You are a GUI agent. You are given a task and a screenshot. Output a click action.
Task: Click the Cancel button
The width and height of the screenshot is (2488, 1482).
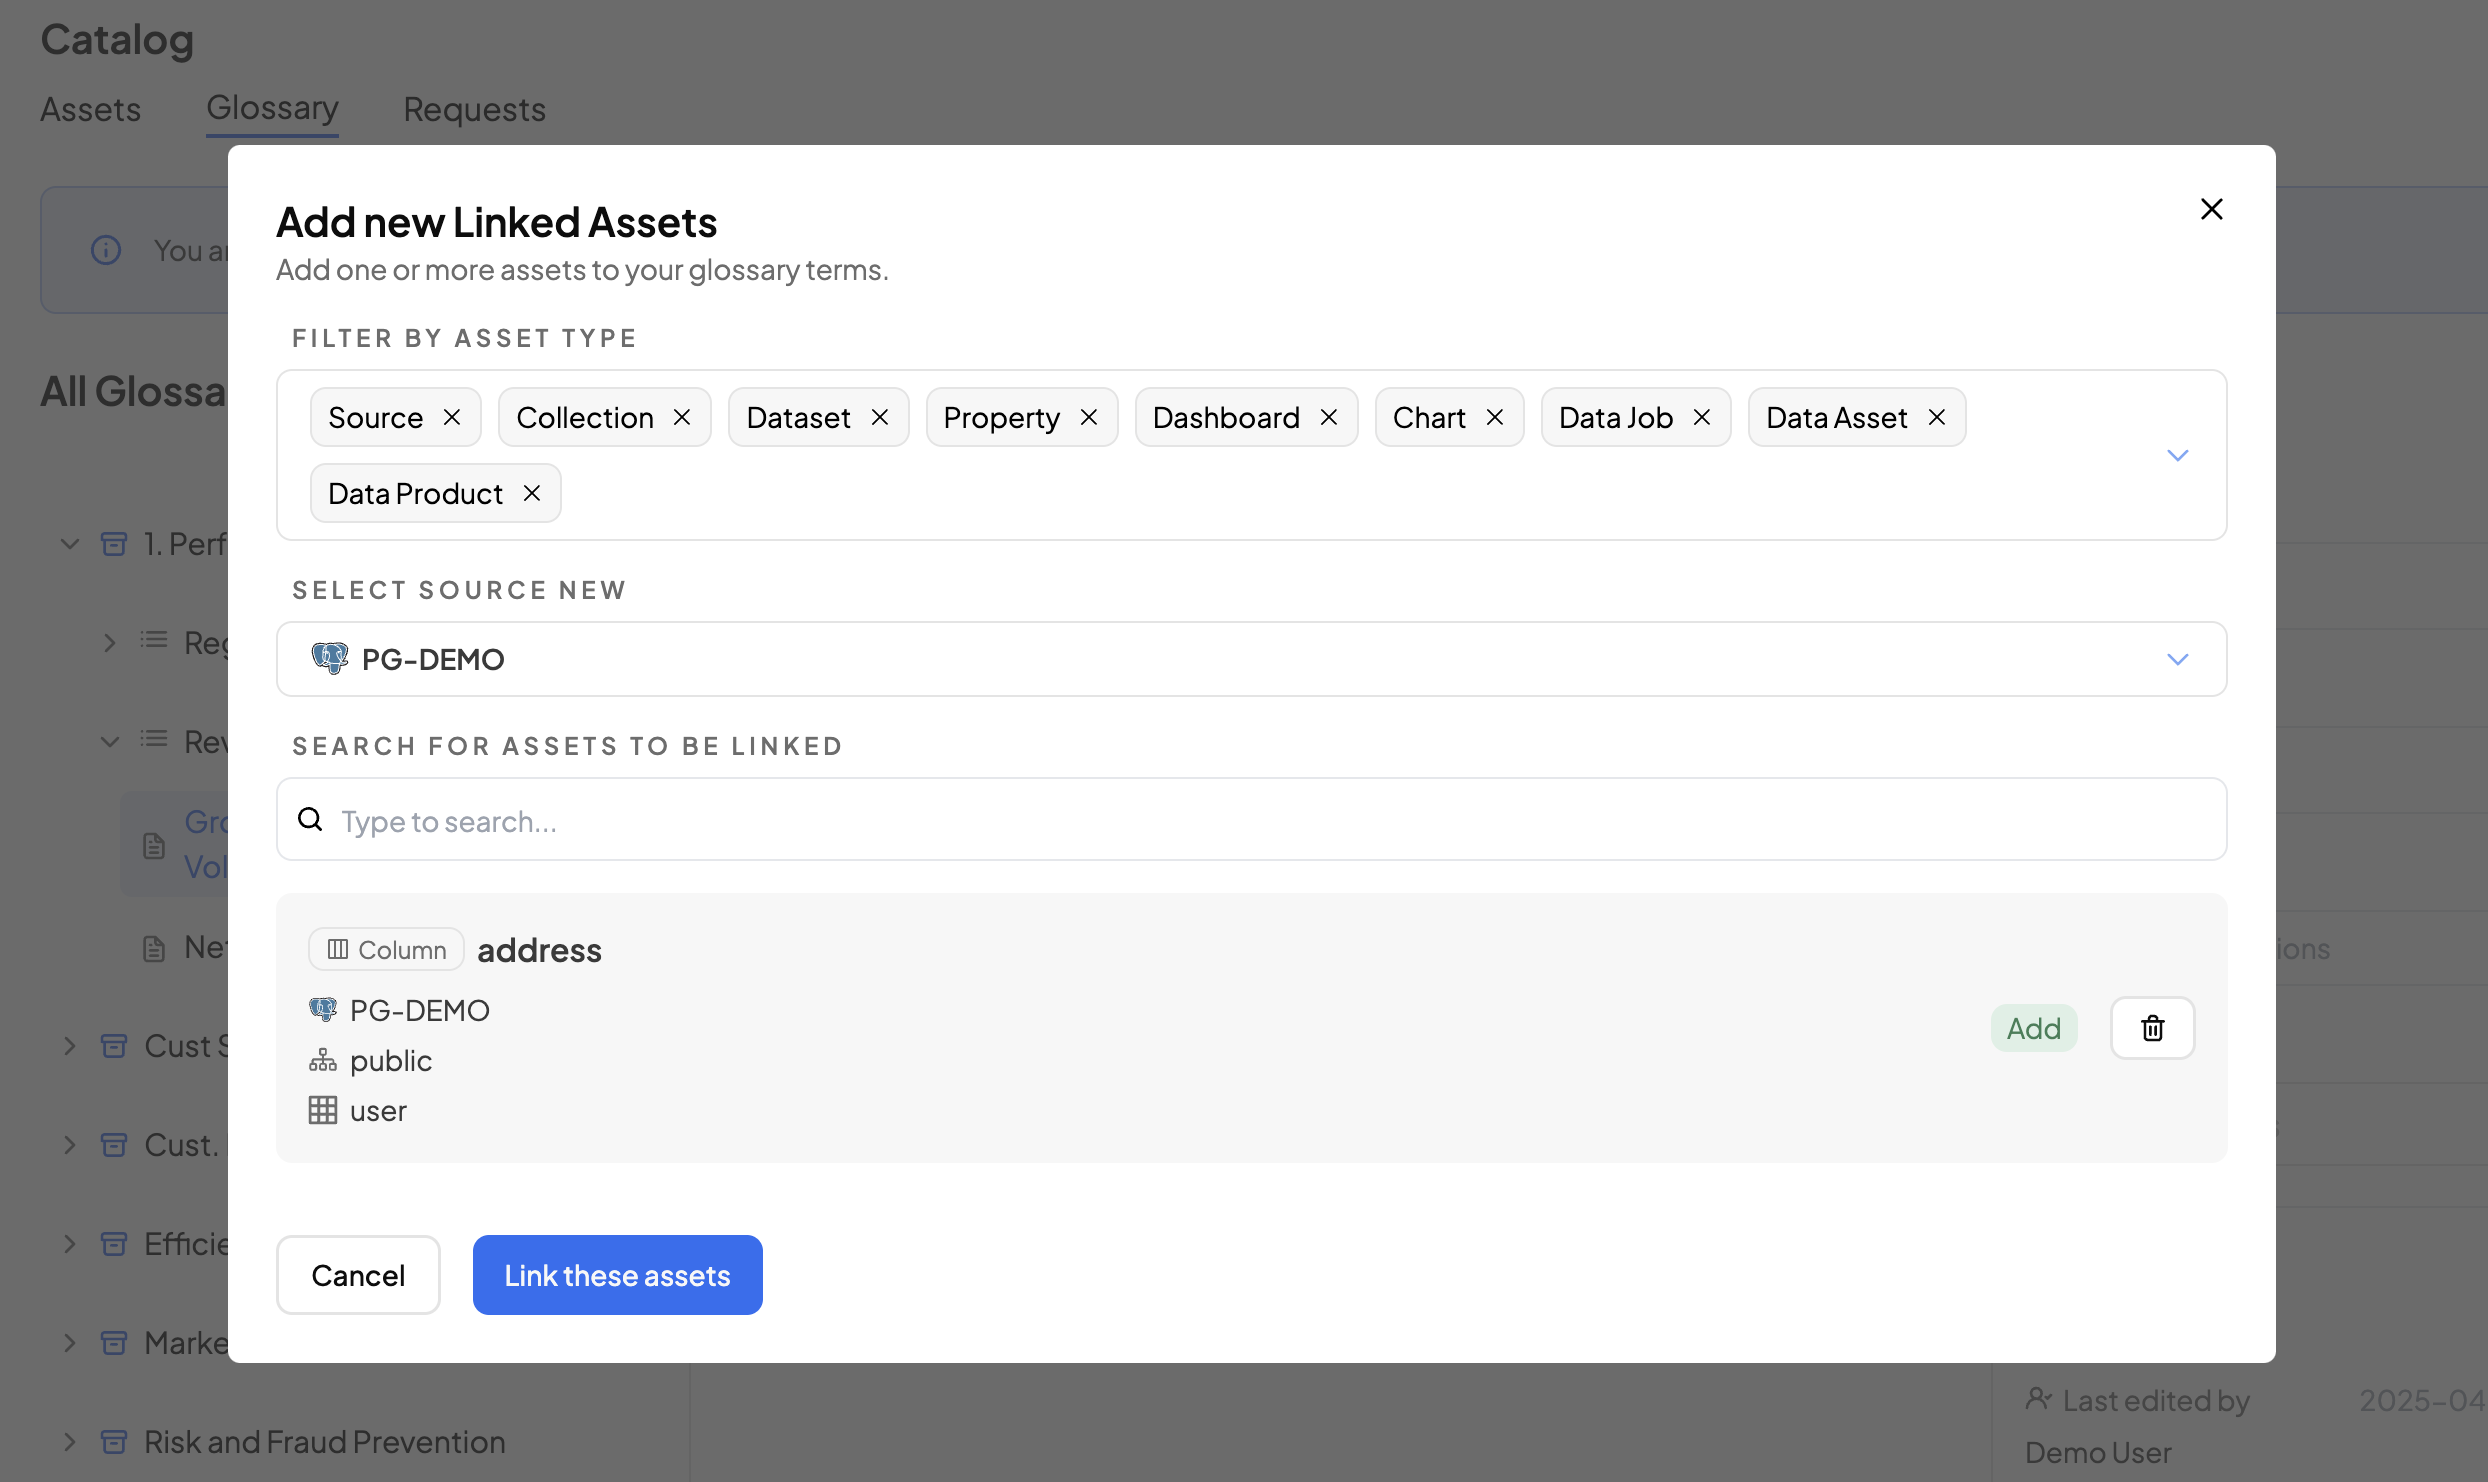coord(358,1275)
